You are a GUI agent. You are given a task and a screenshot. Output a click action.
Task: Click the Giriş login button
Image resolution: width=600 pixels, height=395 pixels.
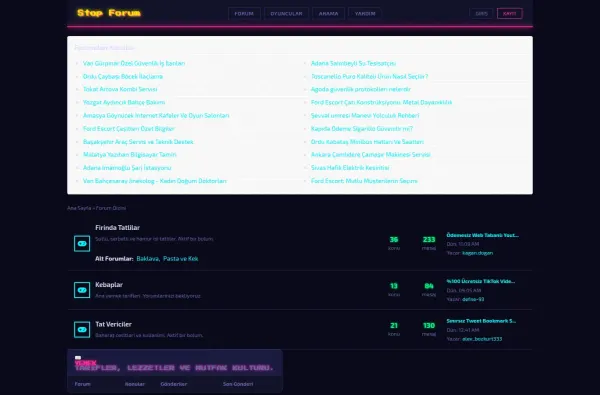click(x=481, y=13)
